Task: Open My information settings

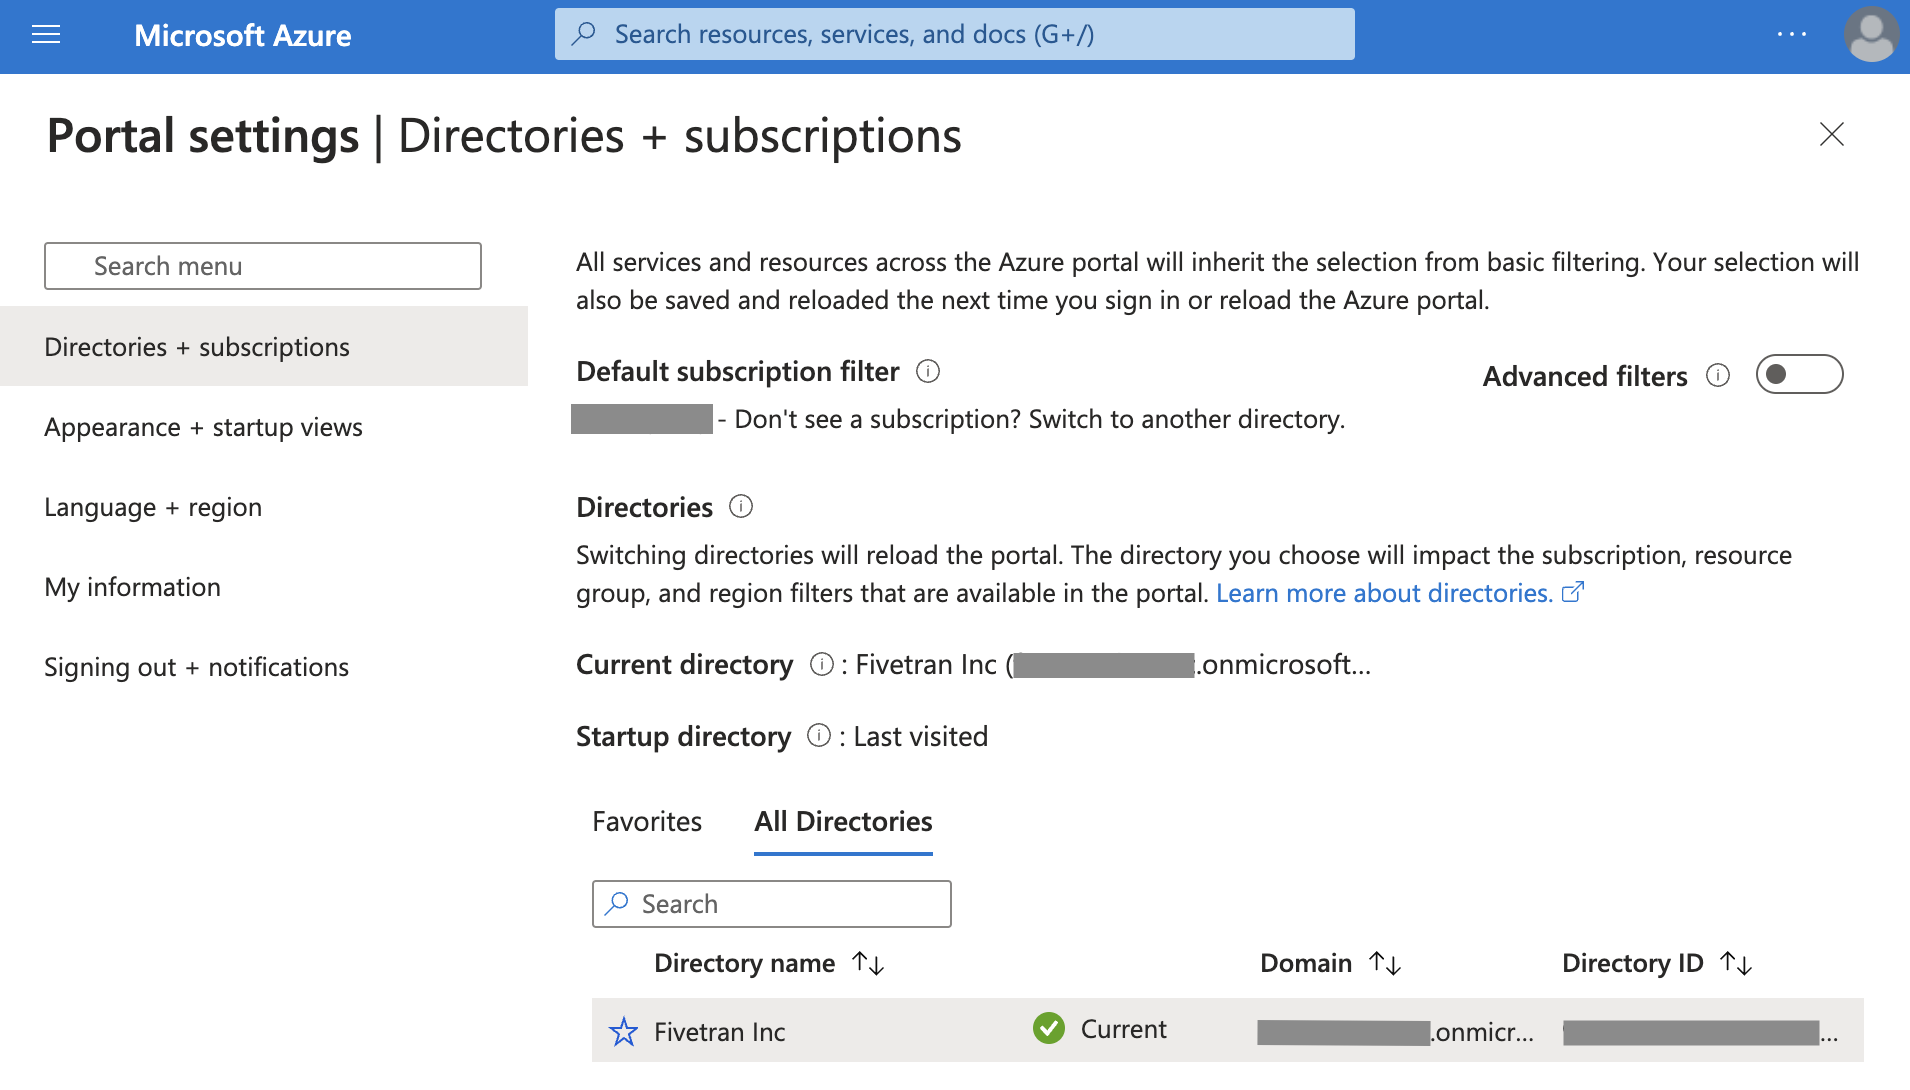Action: click(x=132, y=587)
